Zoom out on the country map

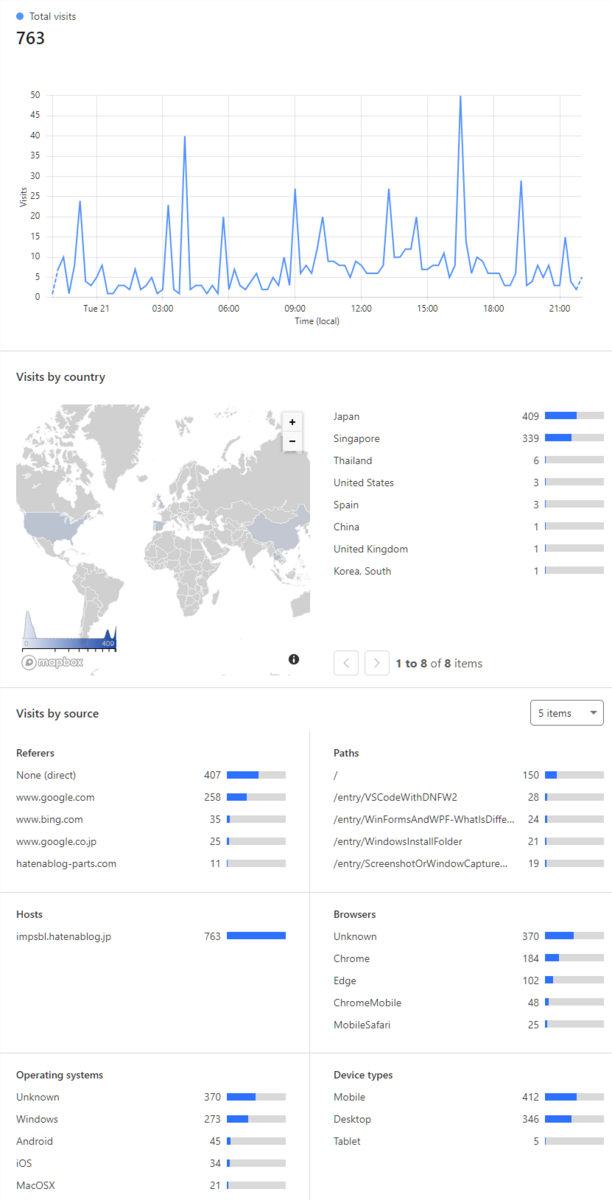point(292,440)
